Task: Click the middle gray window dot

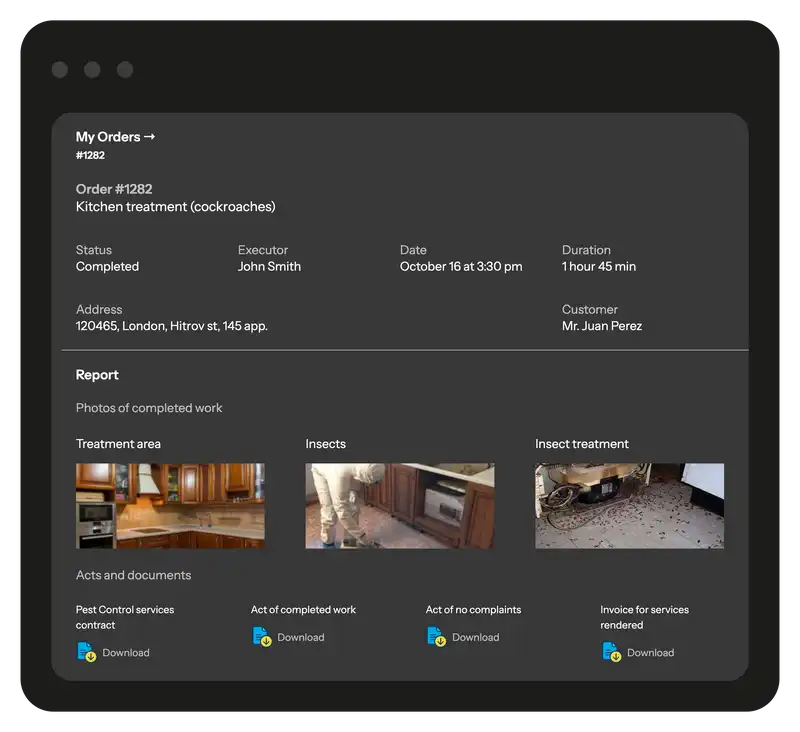Action: click(x=92, y=70)
